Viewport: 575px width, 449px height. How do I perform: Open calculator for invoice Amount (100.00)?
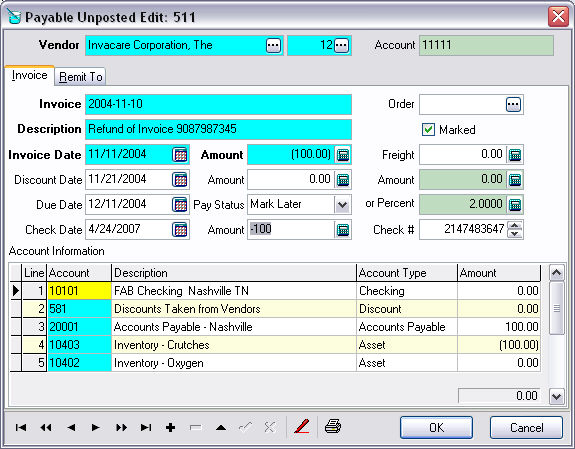pos(343,155)
